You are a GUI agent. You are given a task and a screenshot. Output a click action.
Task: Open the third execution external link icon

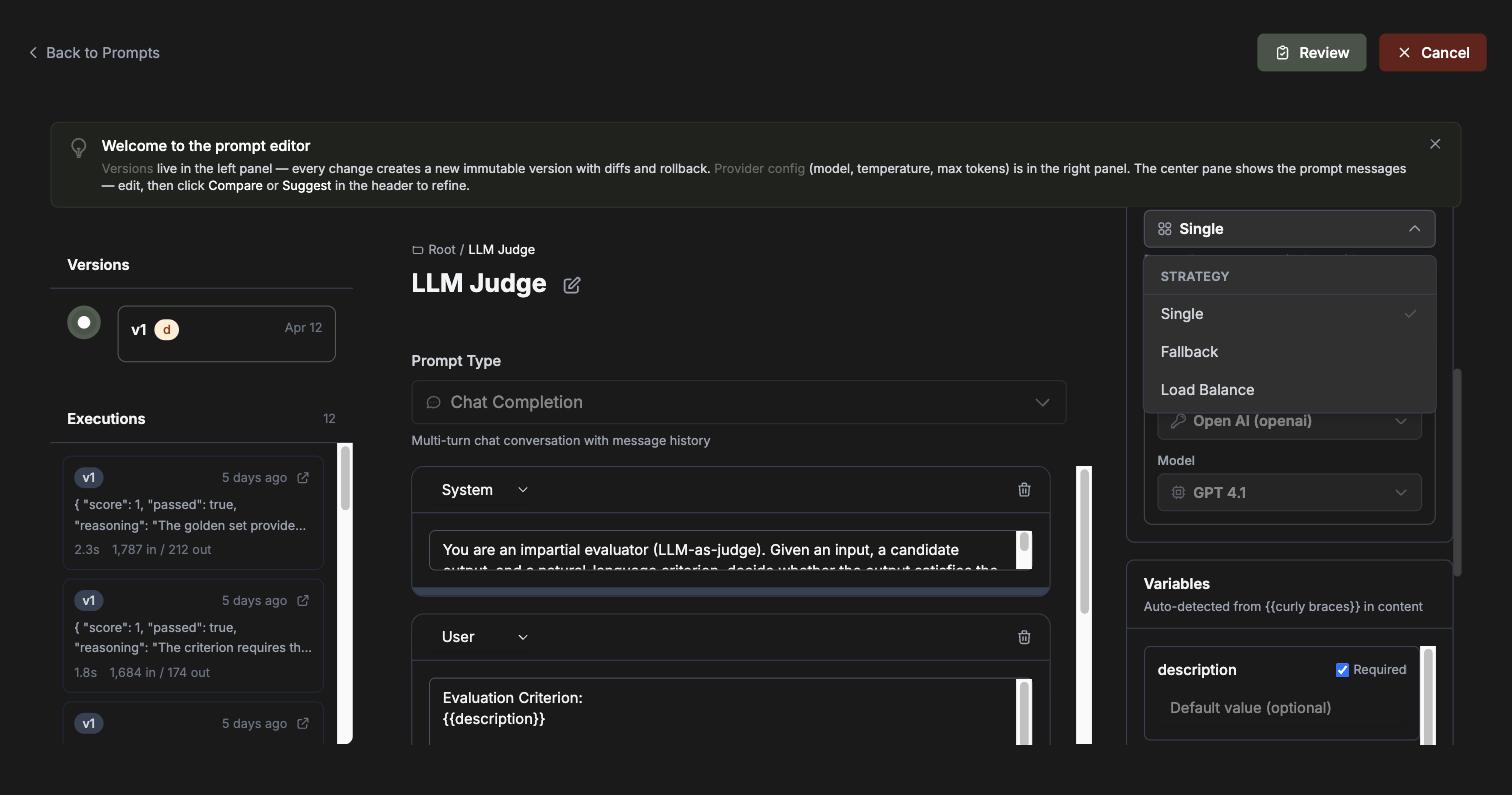[x=303, y=724]
